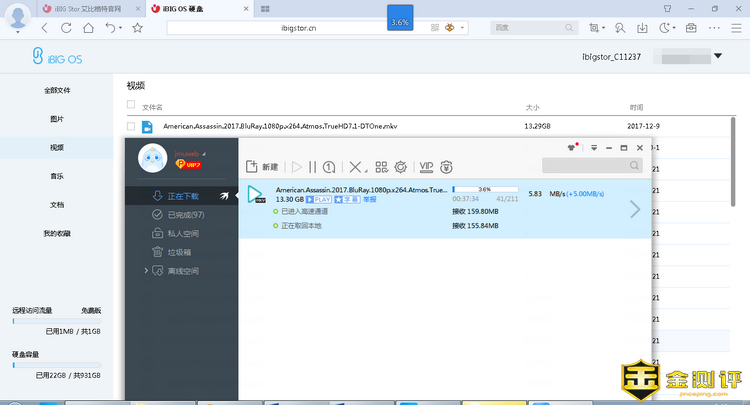Click the 新建 new download task icon

click(253, 167)
